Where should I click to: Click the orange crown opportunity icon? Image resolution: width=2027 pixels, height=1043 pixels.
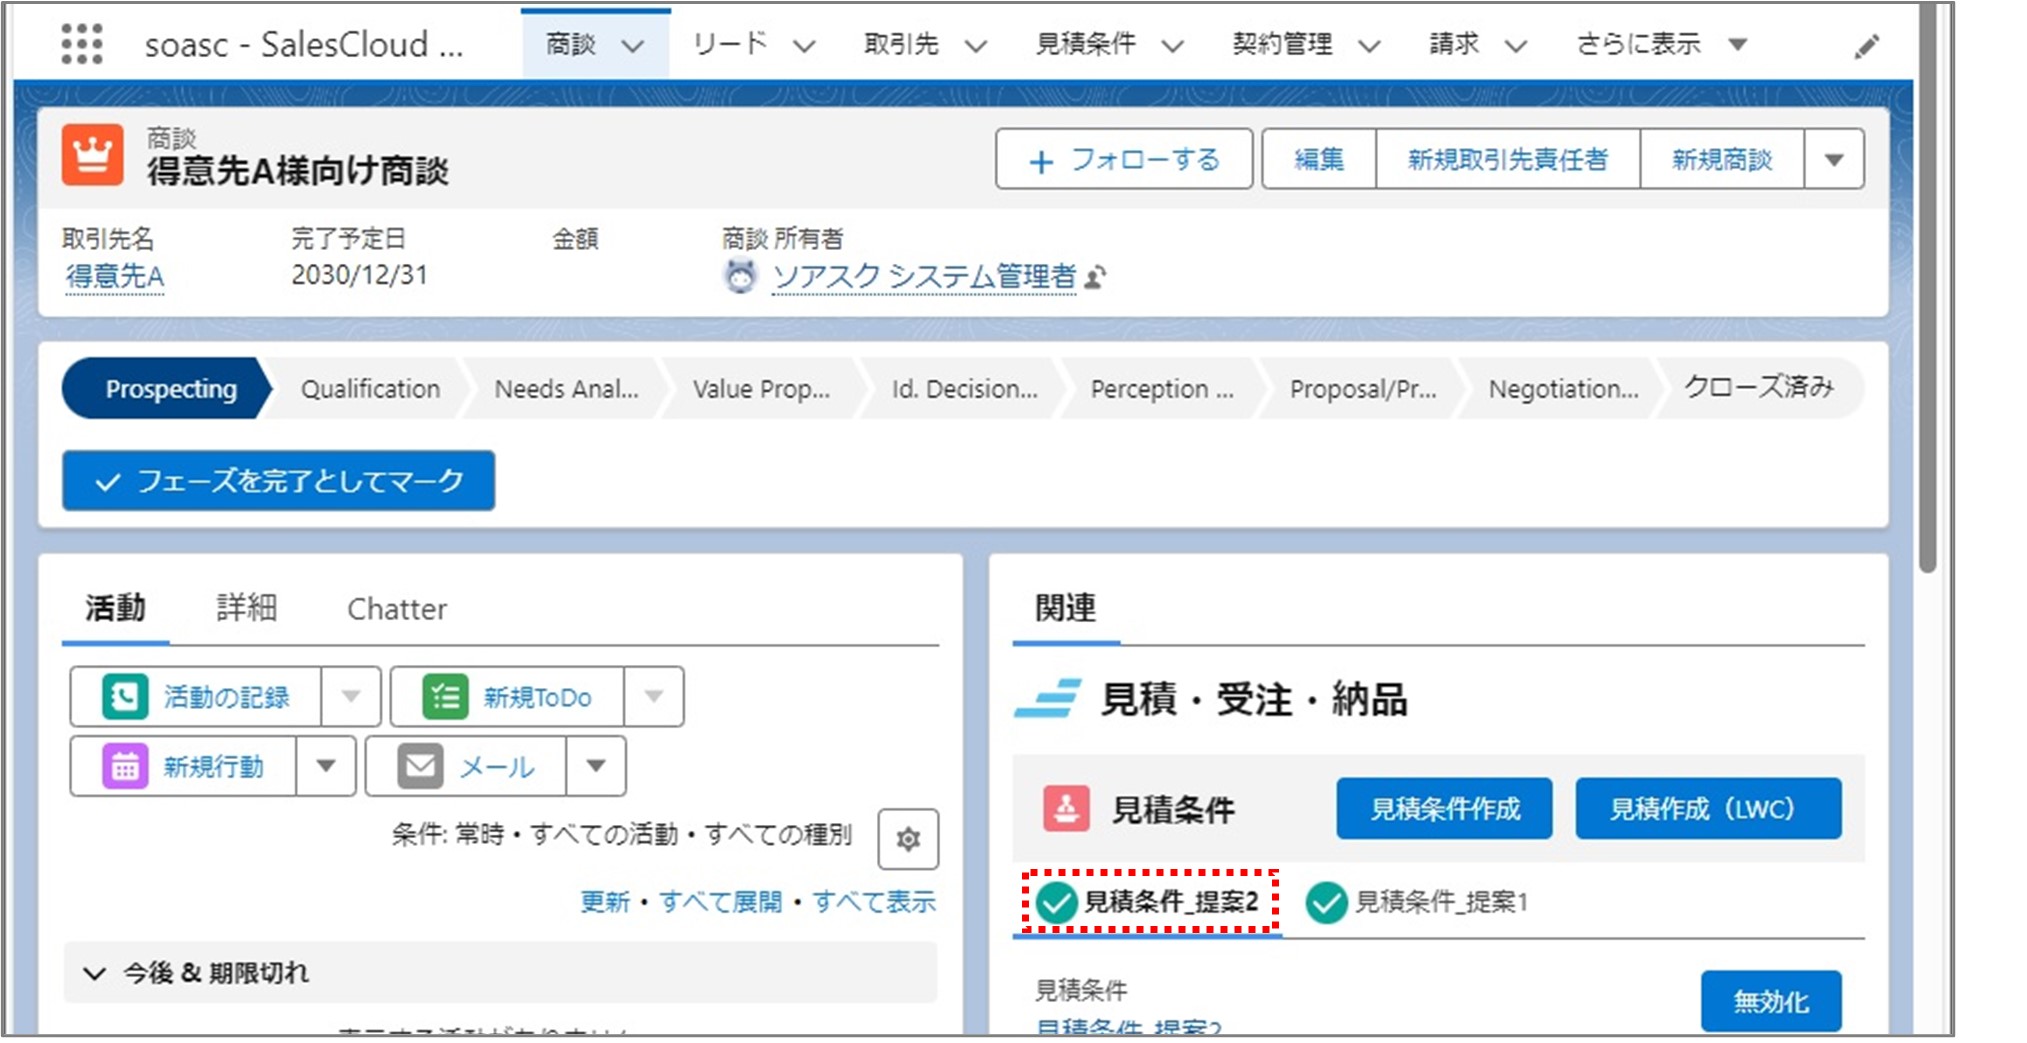92,155
